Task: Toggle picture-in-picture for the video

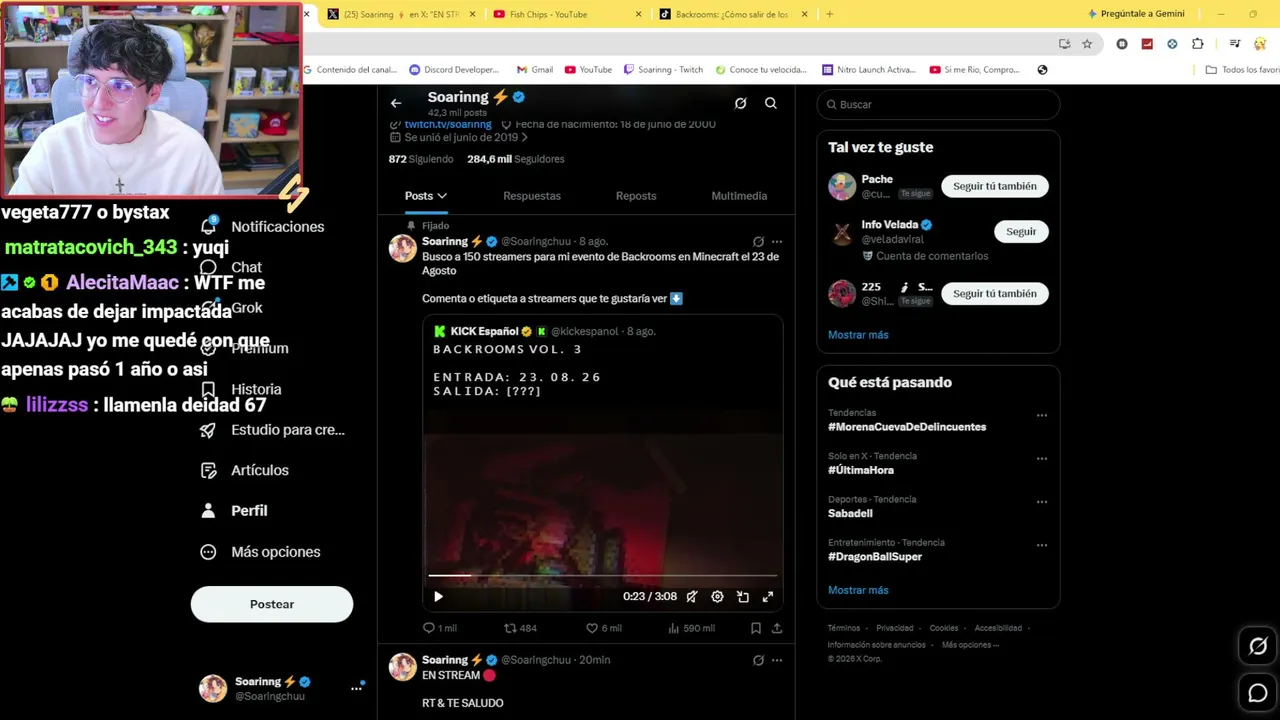Action: 743,597
